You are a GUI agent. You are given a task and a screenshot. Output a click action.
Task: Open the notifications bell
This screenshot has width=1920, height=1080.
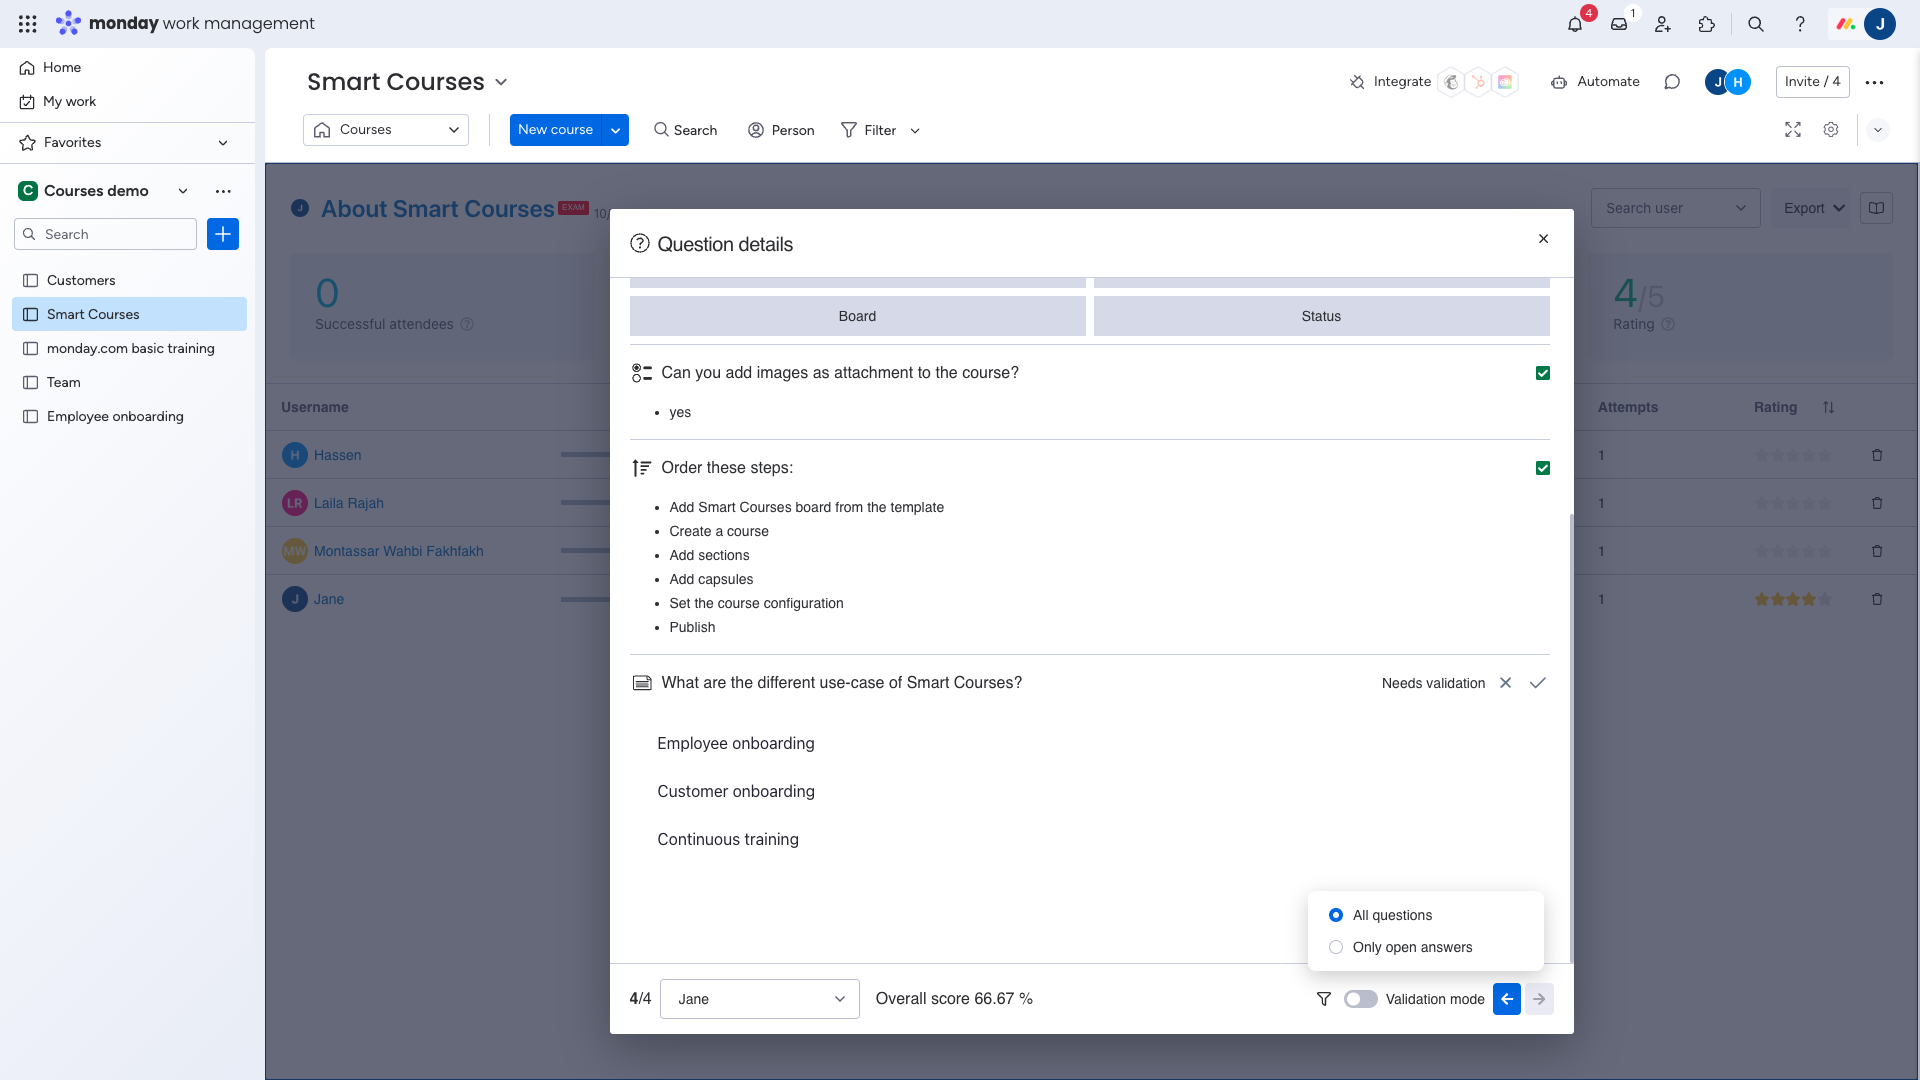click(1575, 24)
